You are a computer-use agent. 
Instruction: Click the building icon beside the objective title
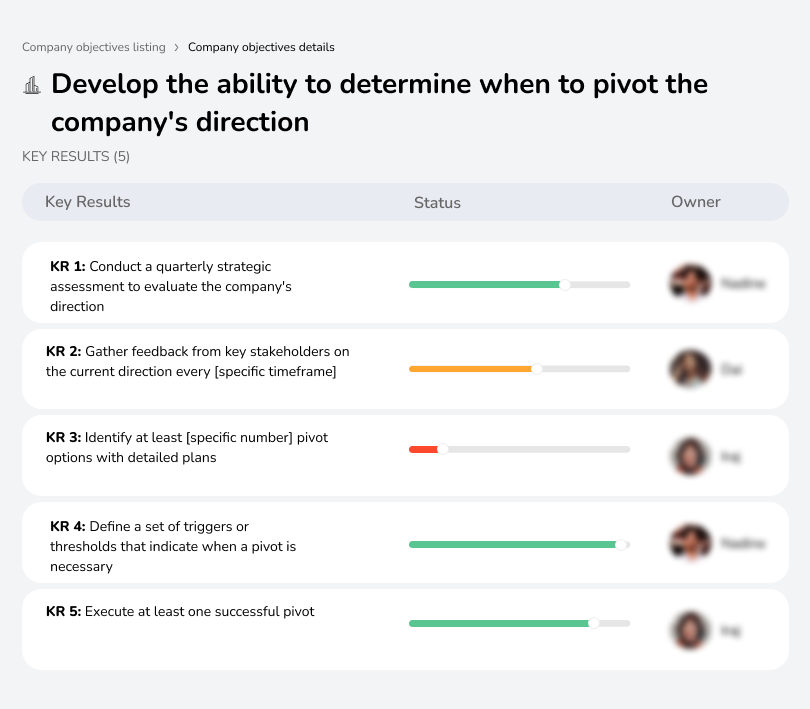point(31,85)
